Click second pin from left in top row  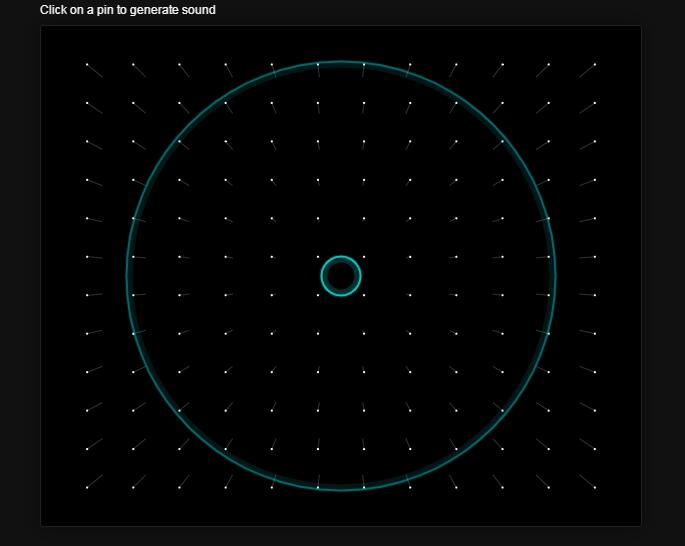(x=133, y=65)
